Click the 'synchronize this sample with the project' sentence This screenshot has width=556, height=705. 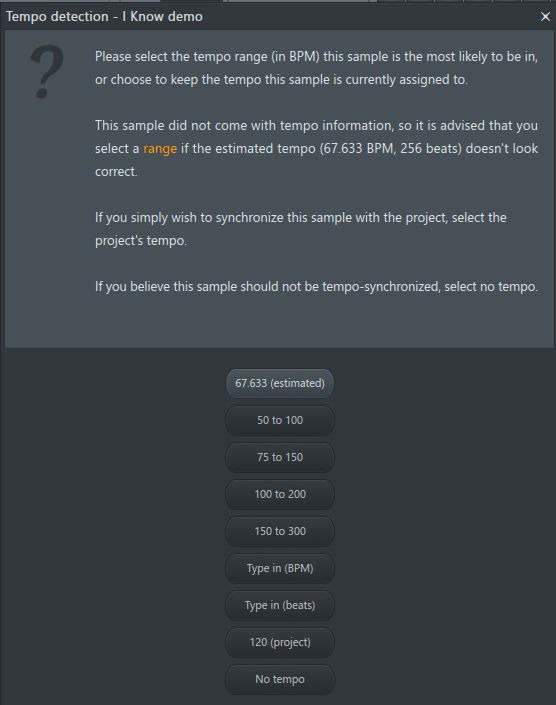pos(301,218)
